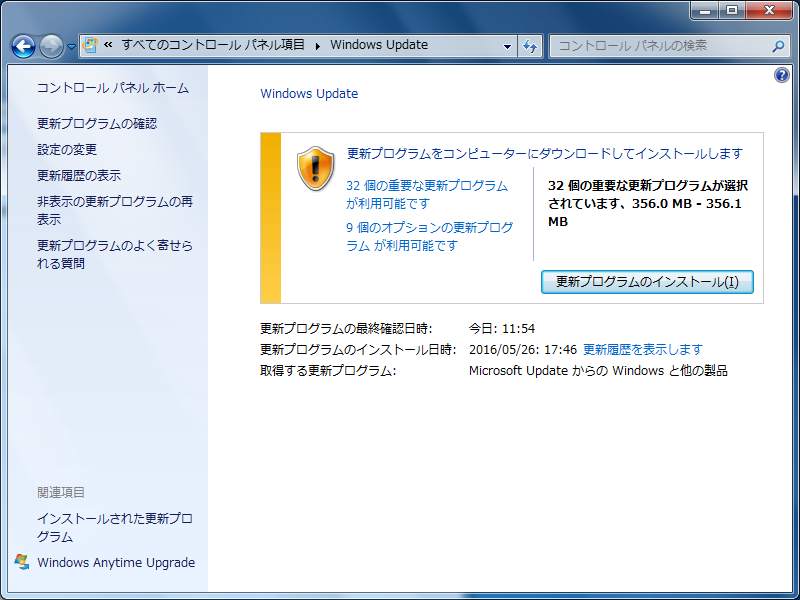Open the 9 個のオプションの更新プログラム link
The width and height of the screenshot is (800, 600).
pyautogui.click(x=430, y=236)
